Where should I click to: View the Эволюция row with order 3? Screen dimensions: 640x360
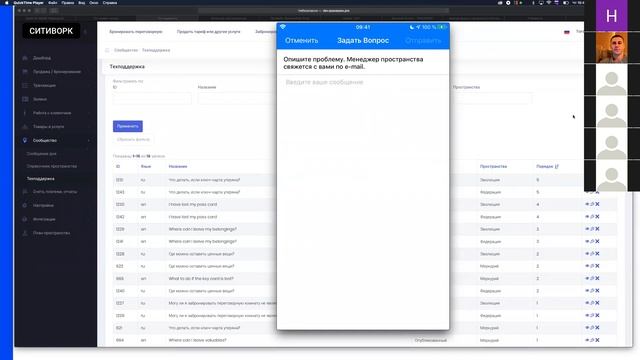tap(587, 229)
